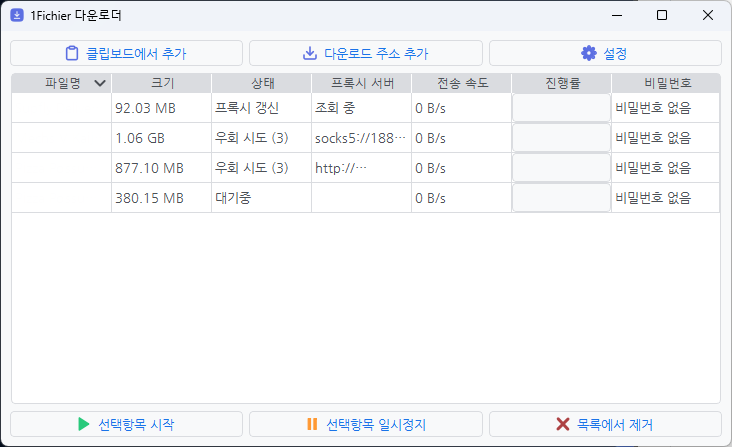Click the 선택항목 일시정지 text label

pos(376,425)
